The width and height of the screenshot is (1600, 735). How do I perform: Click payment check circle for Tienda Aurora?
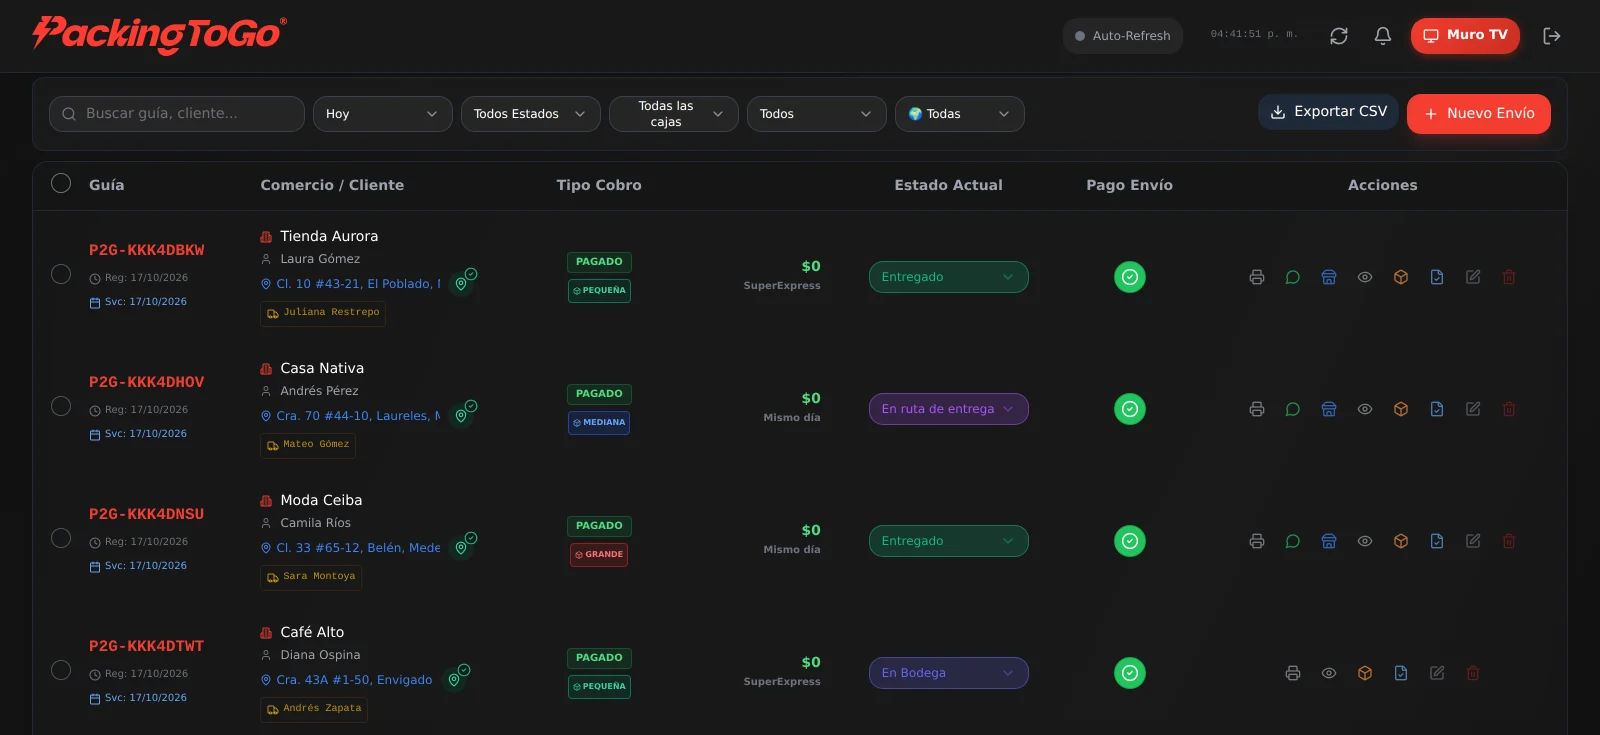pos(1130,277)
